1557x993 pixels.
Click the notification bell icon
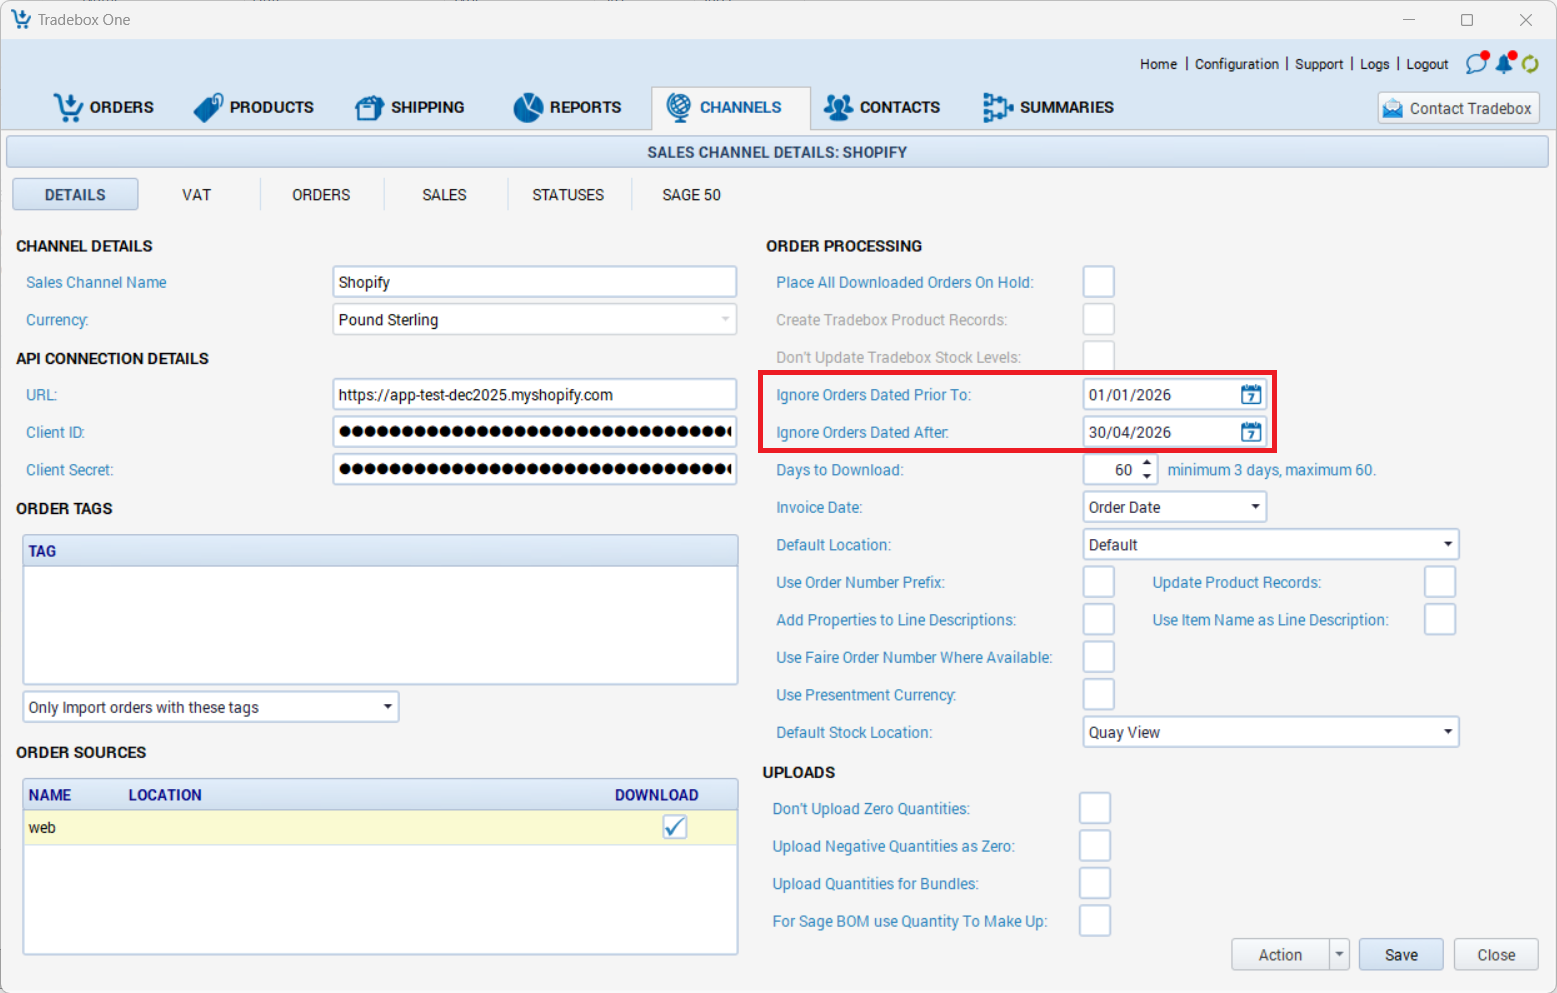1504,64
